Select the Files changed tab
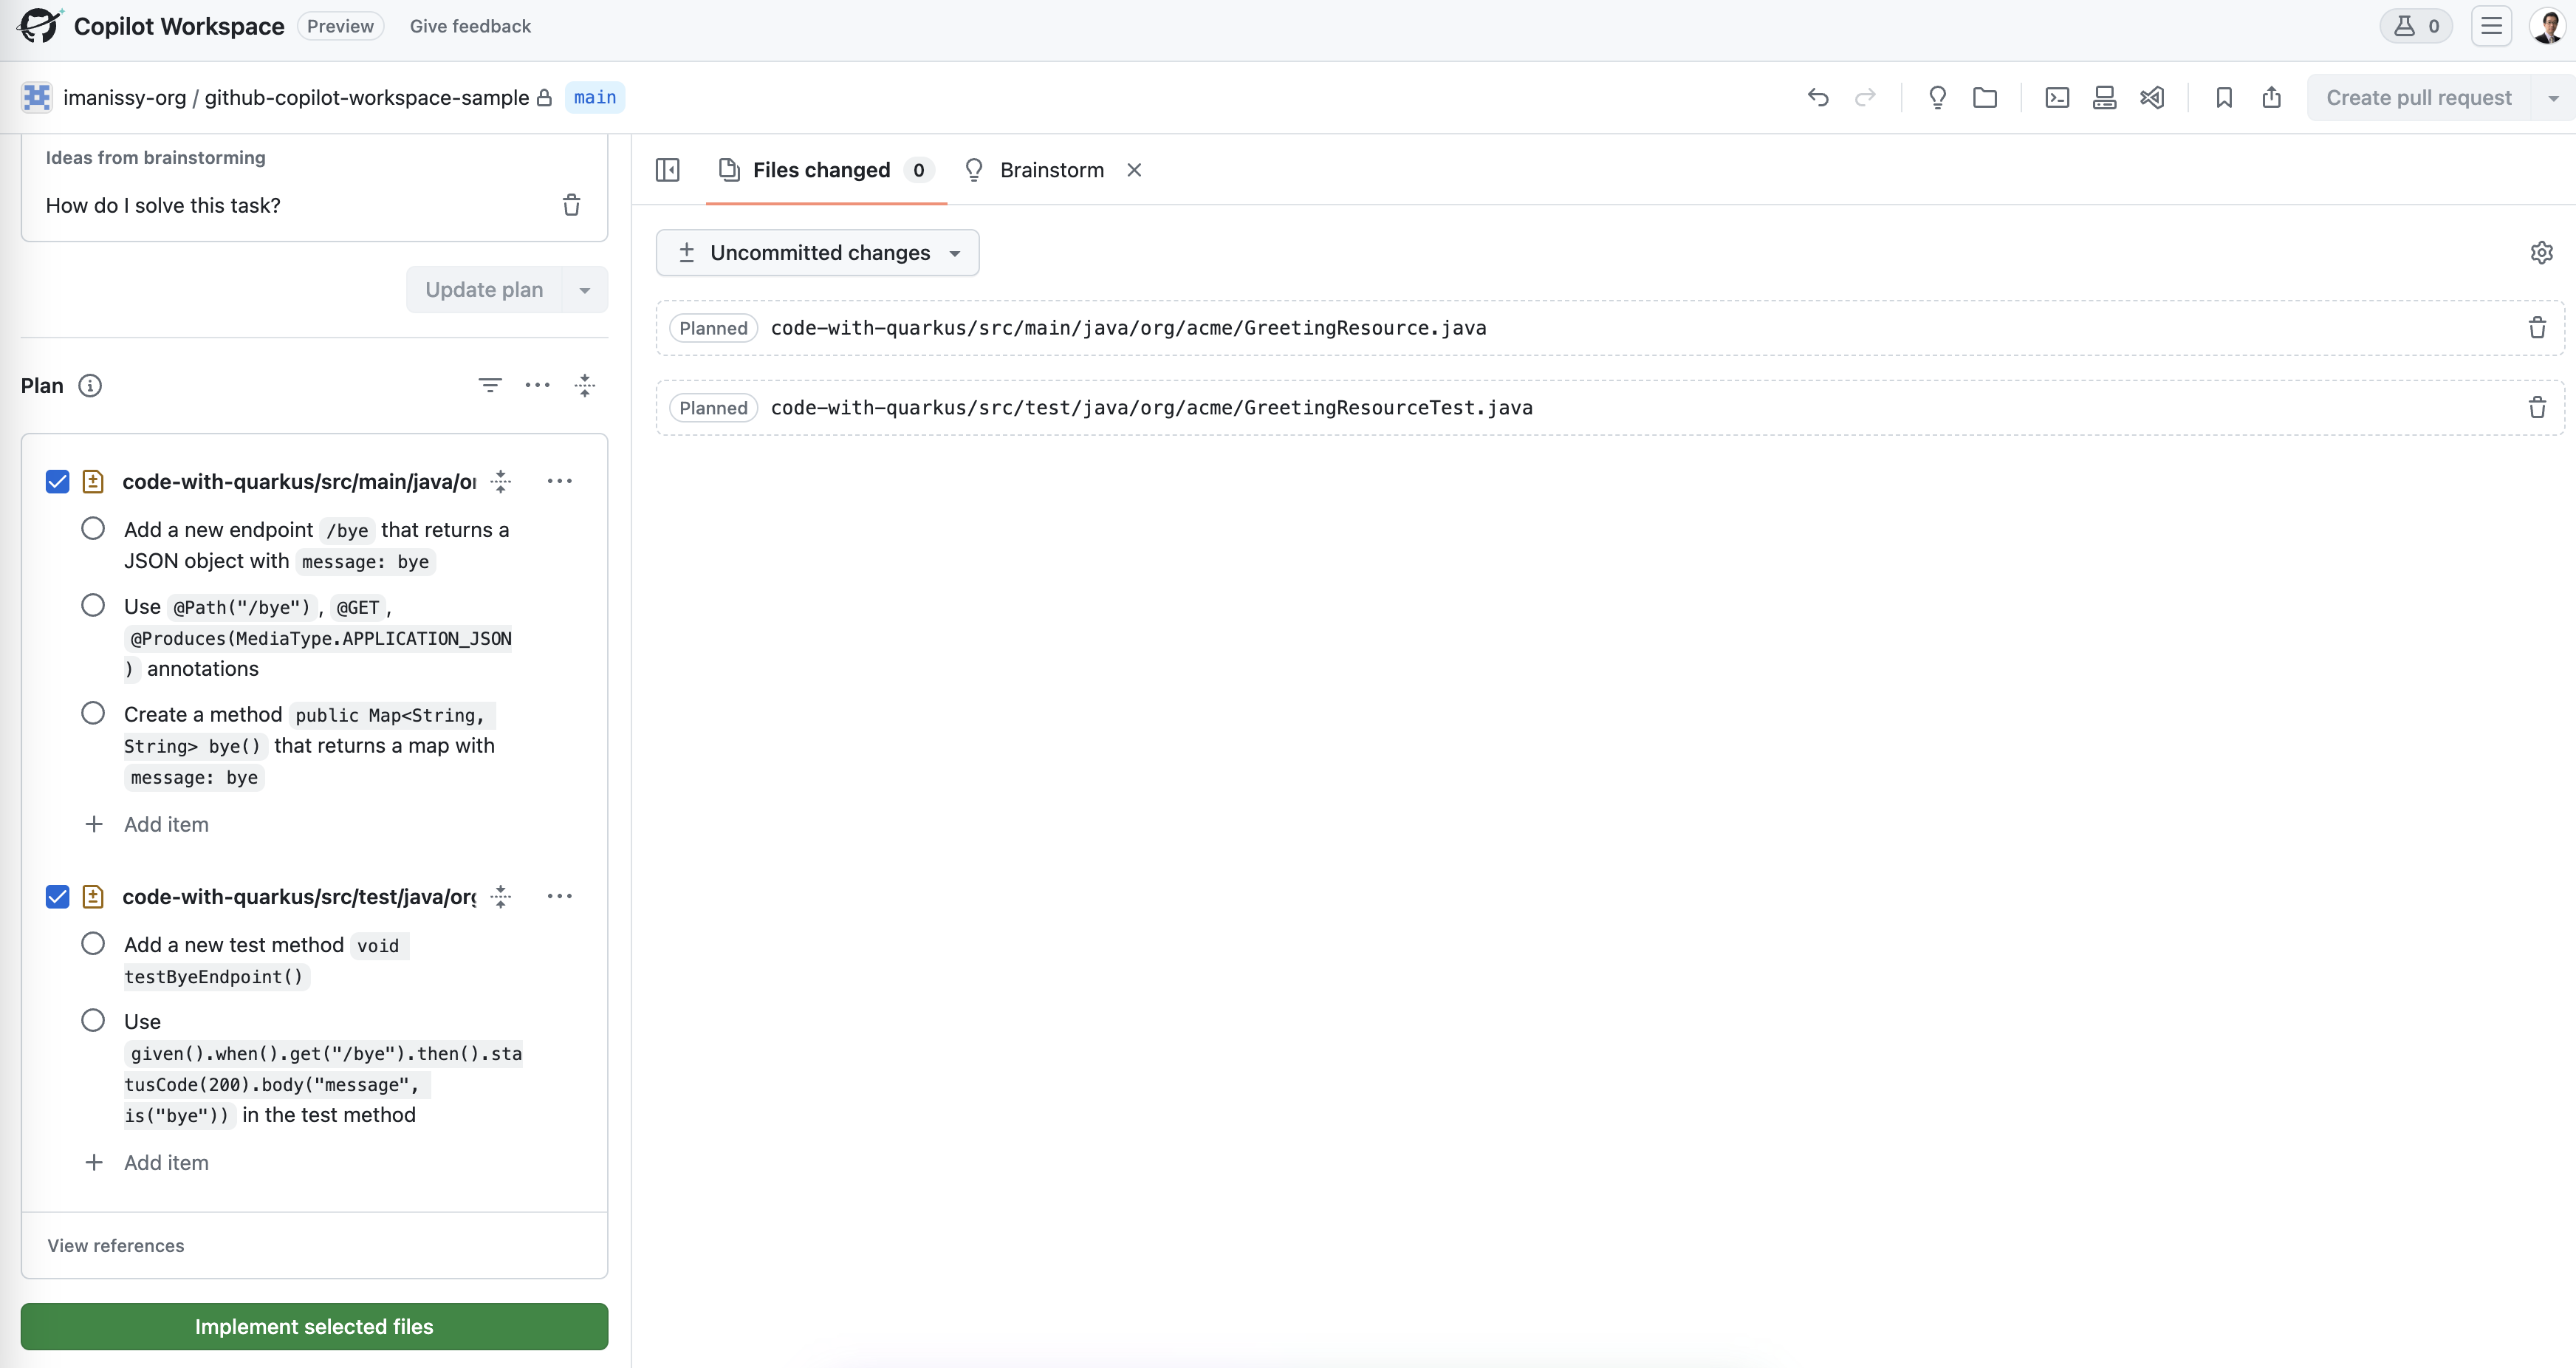Viewport: 2576px width, 1368px height. [822, 170]
